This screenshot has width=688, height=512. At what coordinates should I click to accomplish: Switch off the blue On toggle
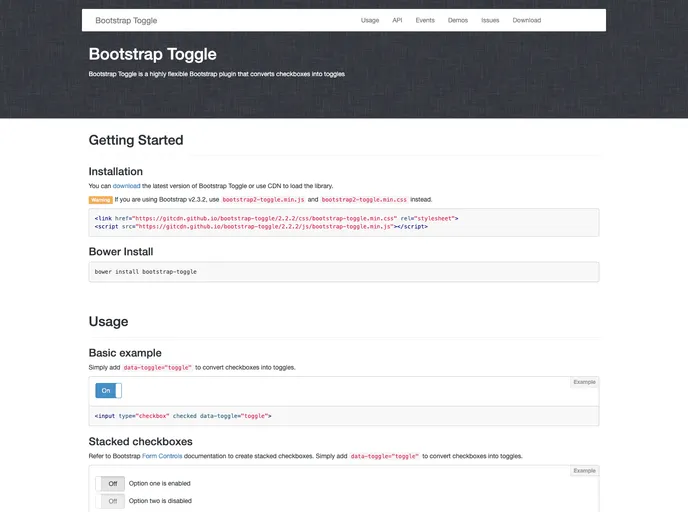click(x=108, y=390)
